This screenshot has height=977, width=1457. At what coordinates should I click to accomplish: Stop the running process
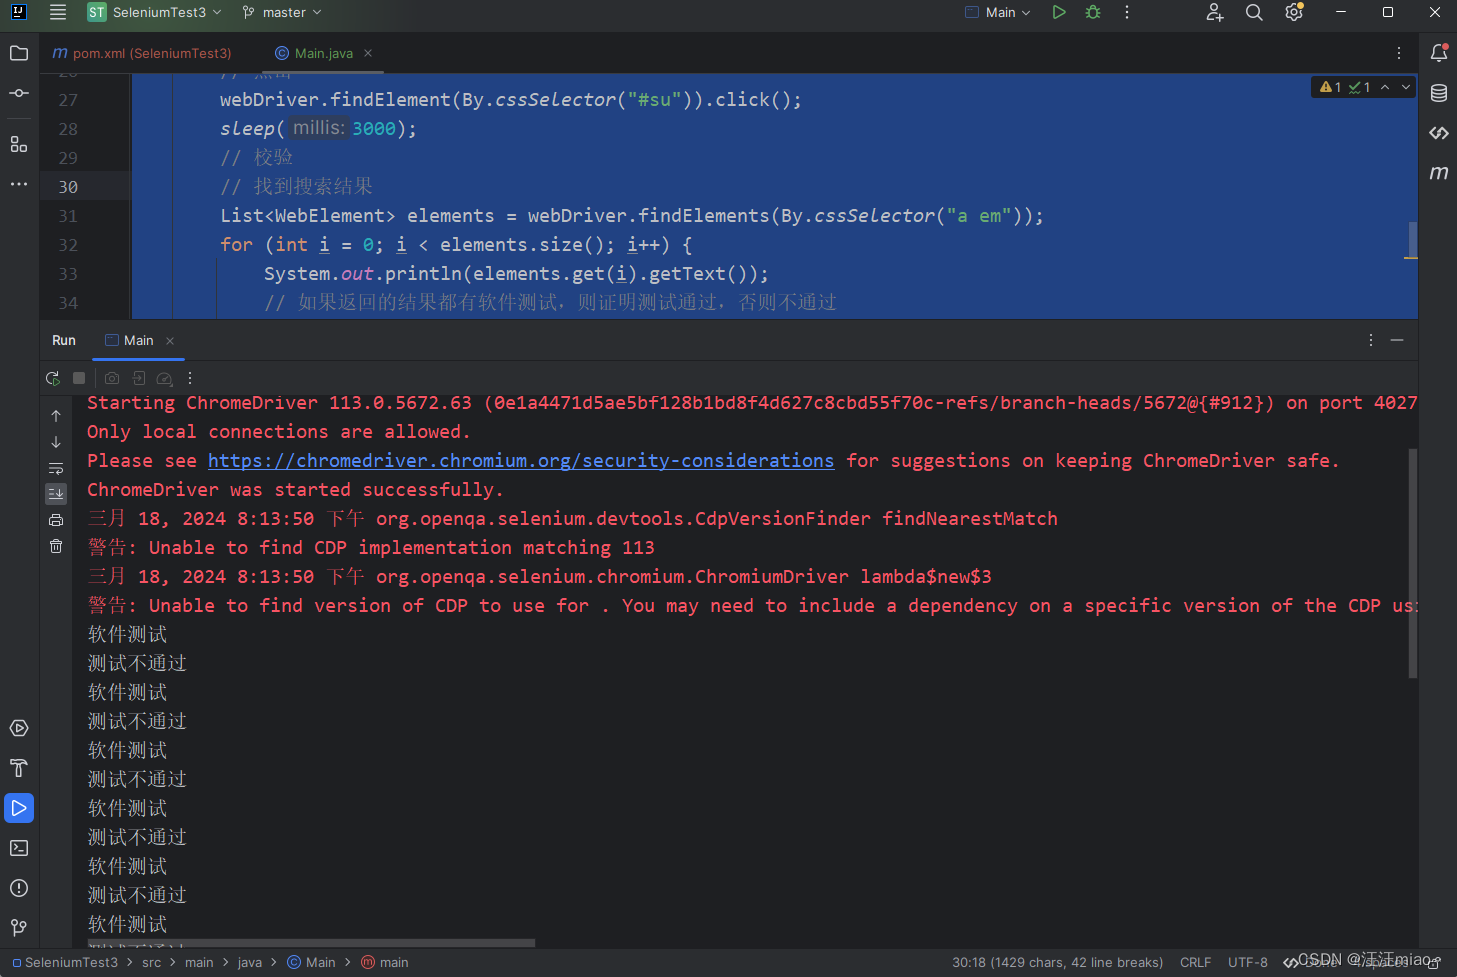[x=79, y=378]
